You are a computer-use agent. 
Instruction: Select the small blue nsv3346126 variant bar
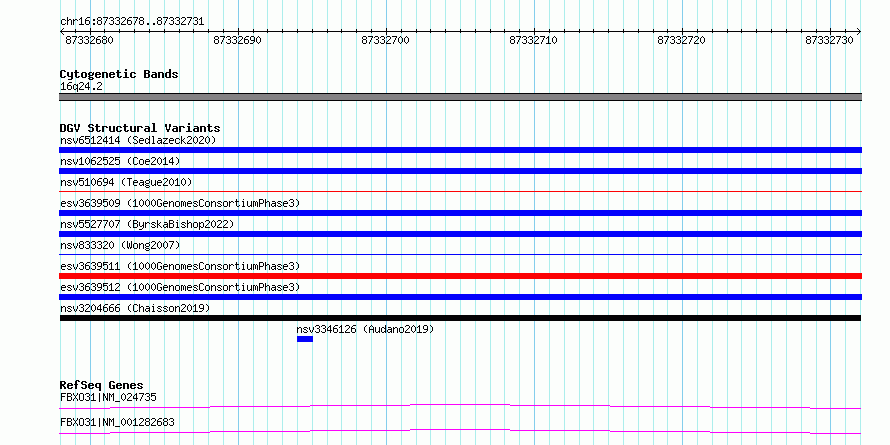305,339
